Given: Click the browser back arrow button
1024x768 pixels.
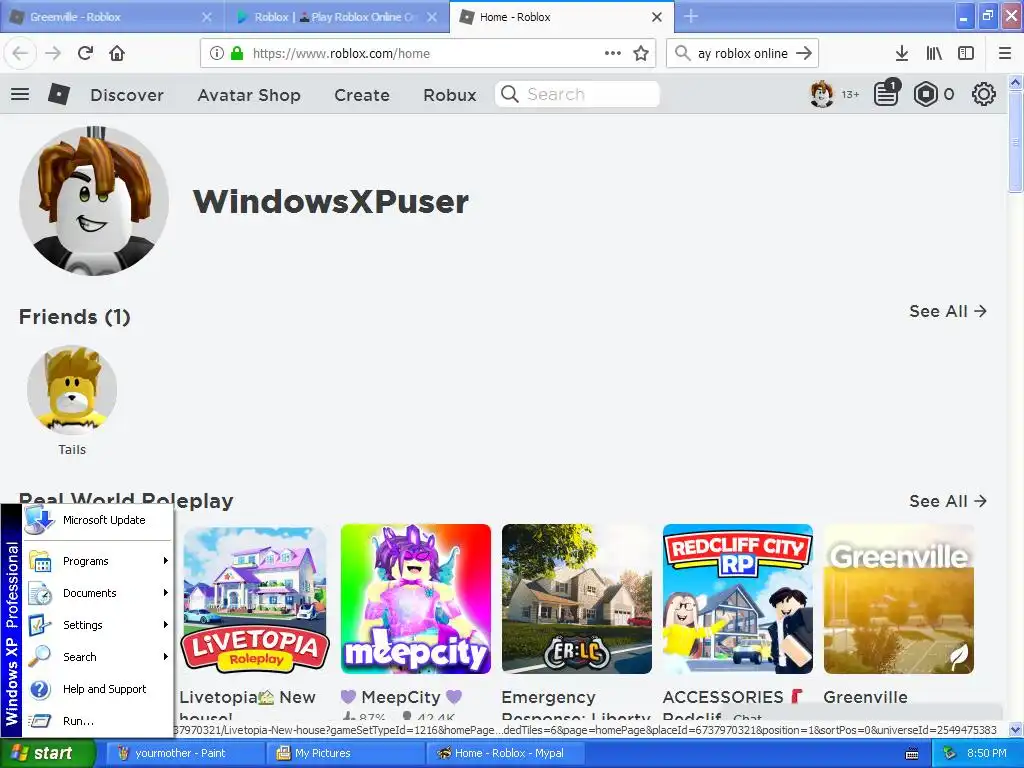Looking at the screenshot, I should click(20, 53).
